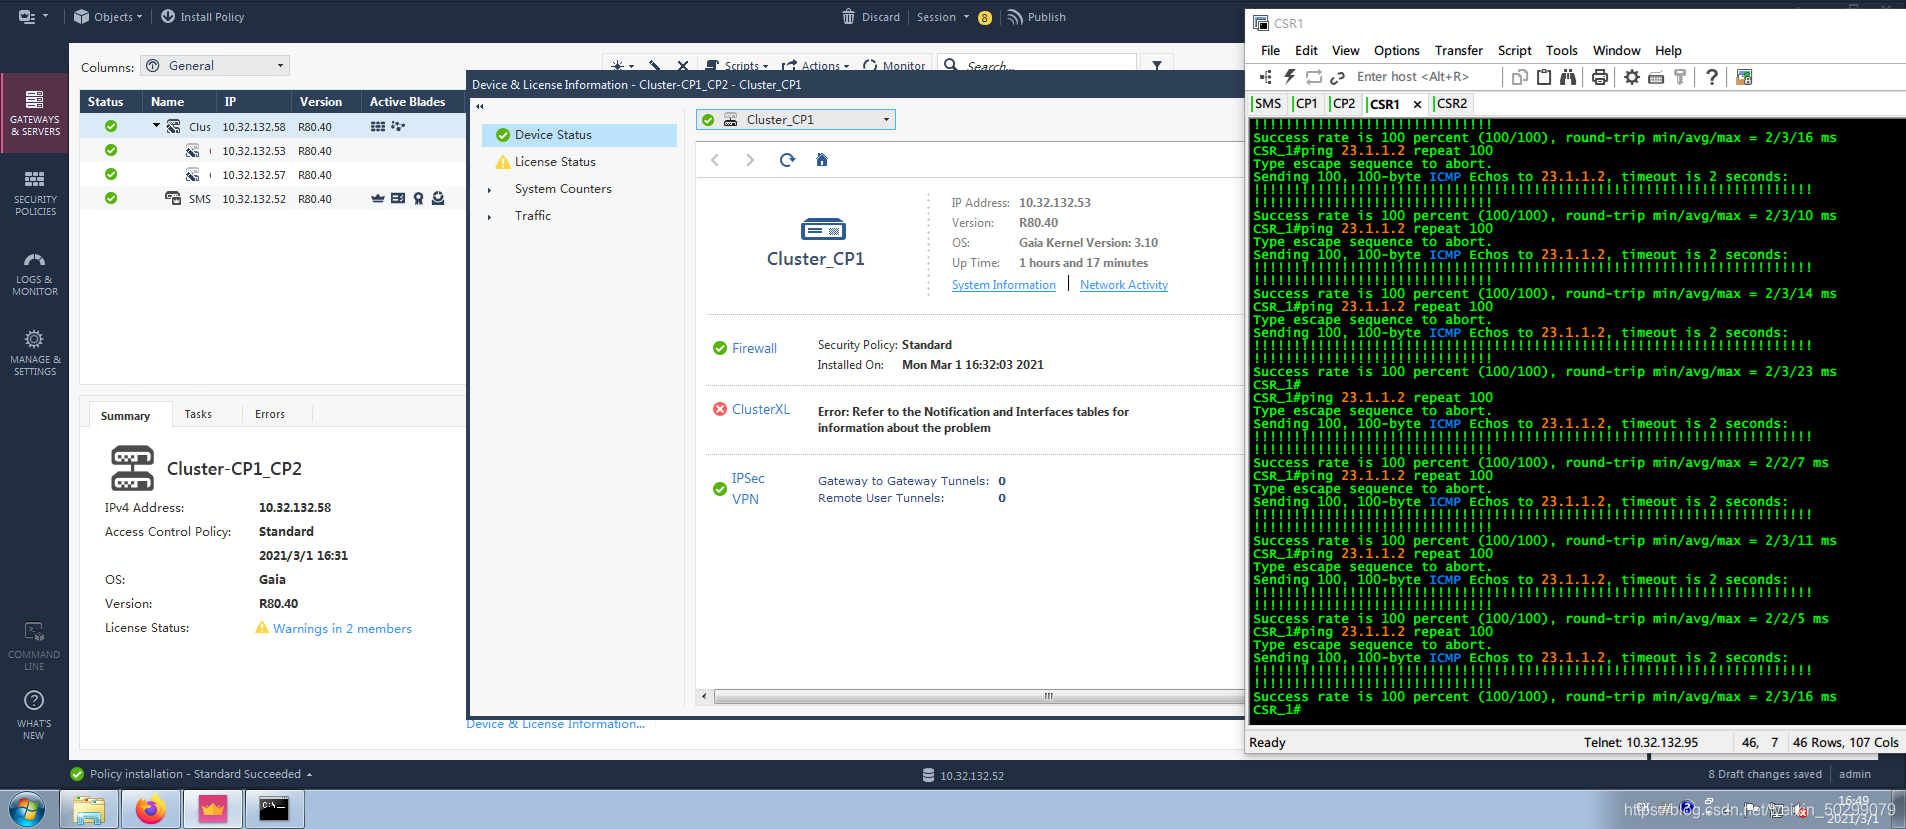1906x829 pixels.
Task: Open the Command Line panel
Action: pos(34,647)
